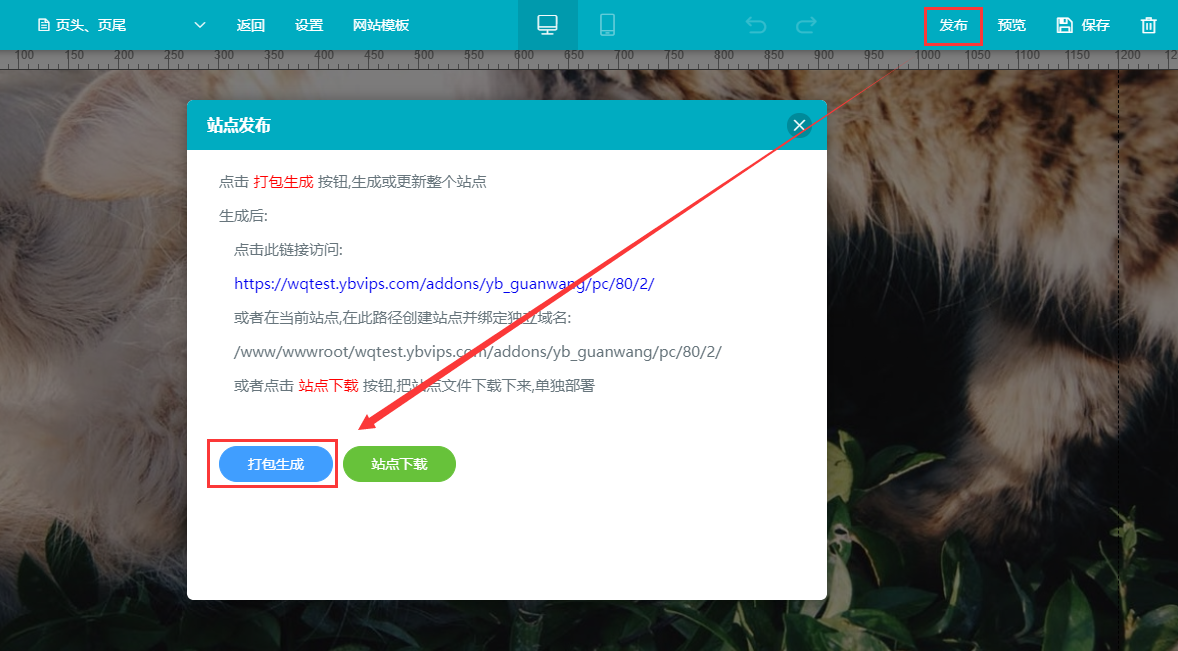Click the trash delete icon
Viewport: 1178px width, 651px height.
1149,25
